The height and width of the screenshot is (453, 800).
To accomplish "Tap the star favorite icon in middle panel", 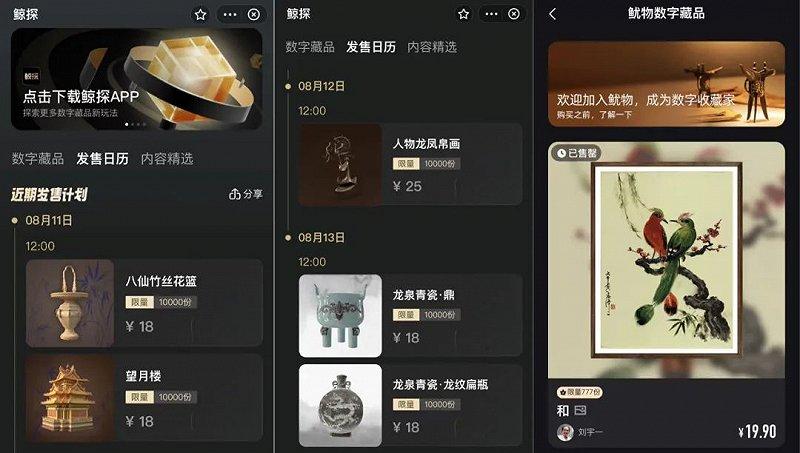I will 463,14.
